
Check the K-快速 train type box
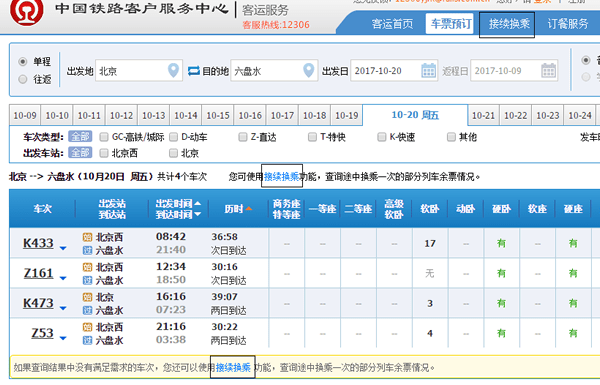(382, 137)
